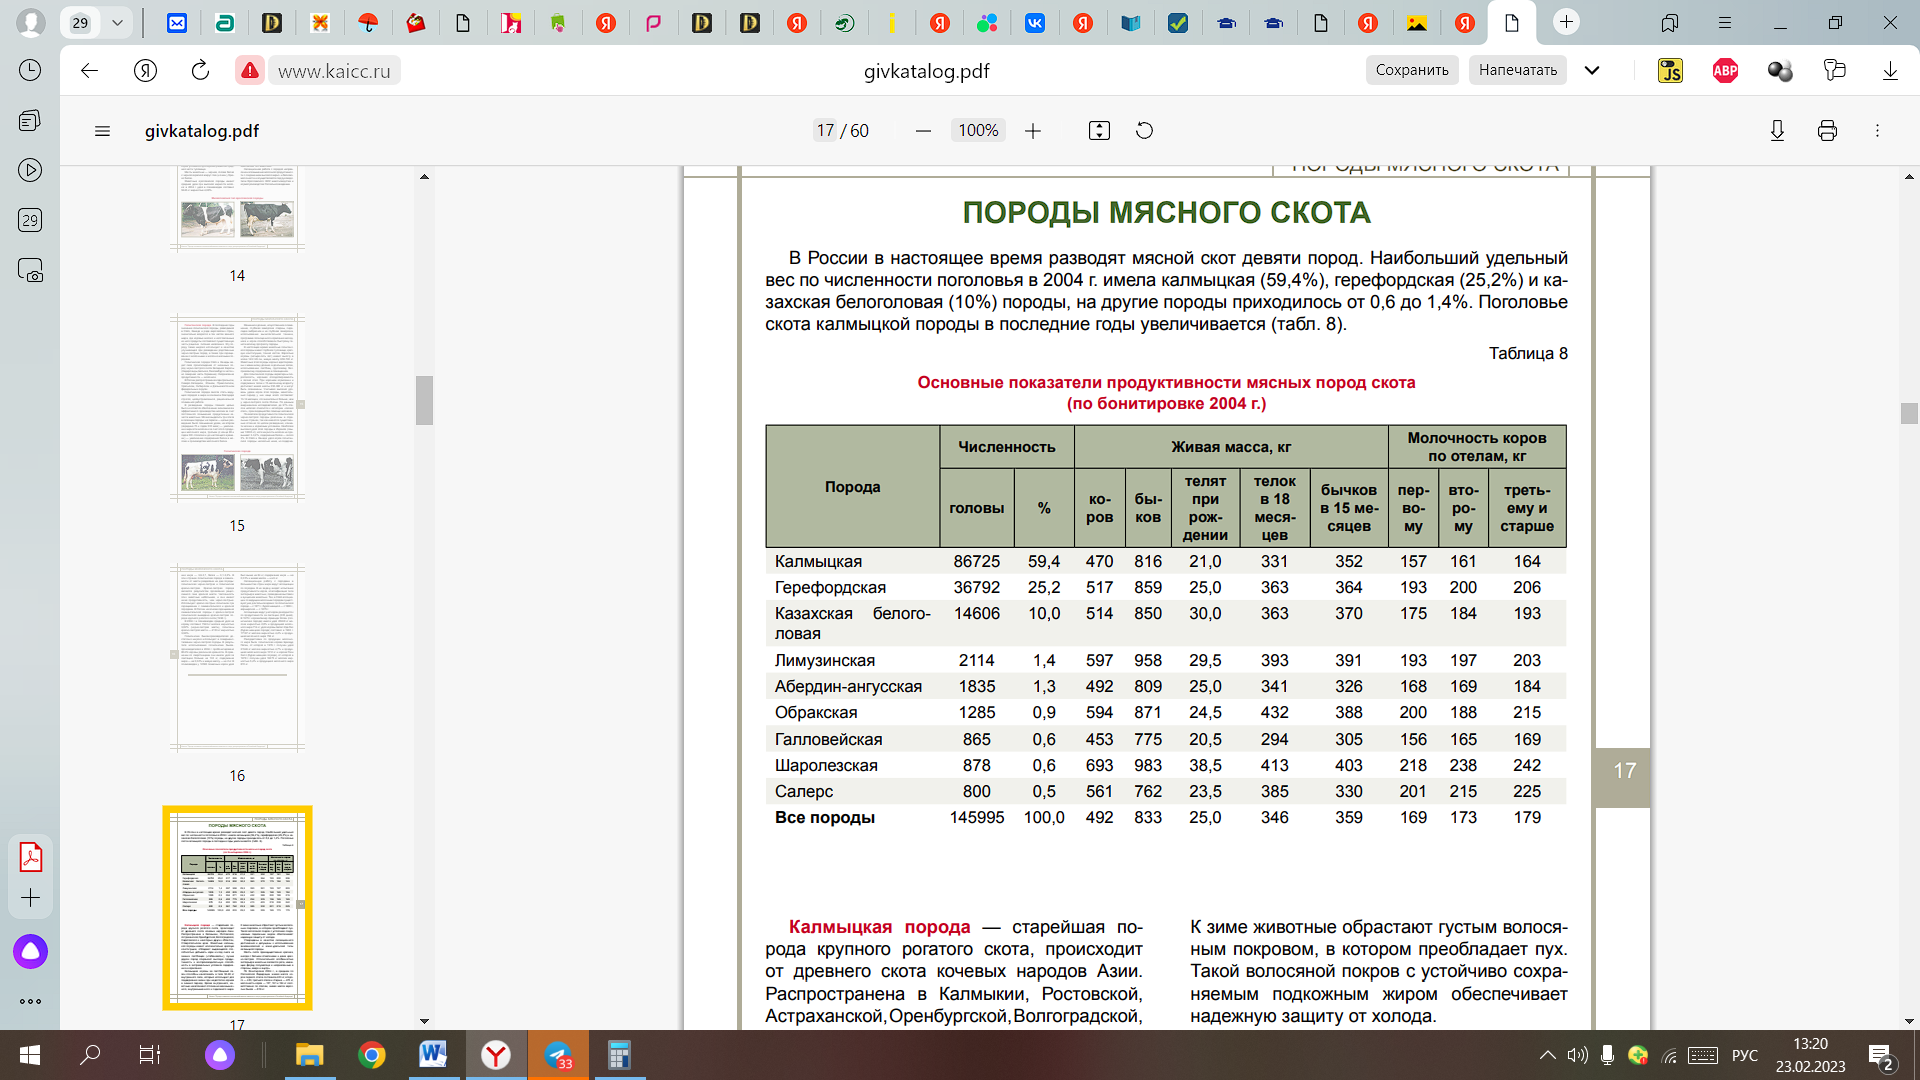Print the document using the printer icon
This screenshot has width=1920, height=1080.
point(1827,131)
